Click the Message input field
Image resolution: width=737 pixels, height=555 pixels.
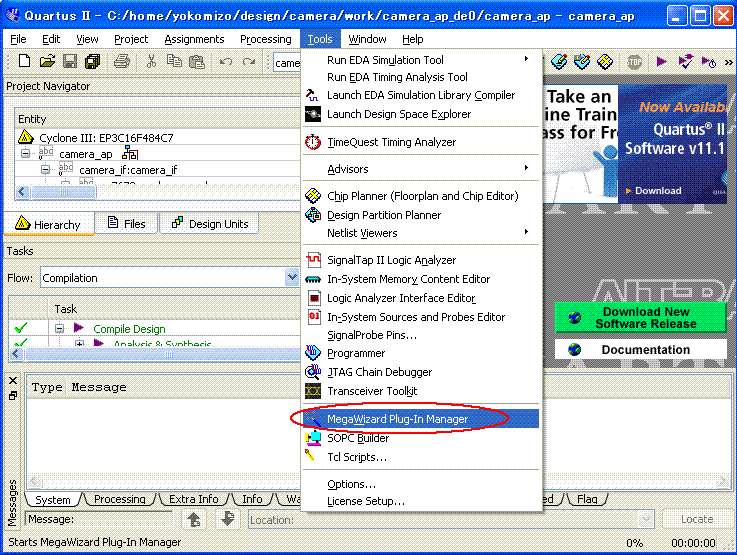99,519
